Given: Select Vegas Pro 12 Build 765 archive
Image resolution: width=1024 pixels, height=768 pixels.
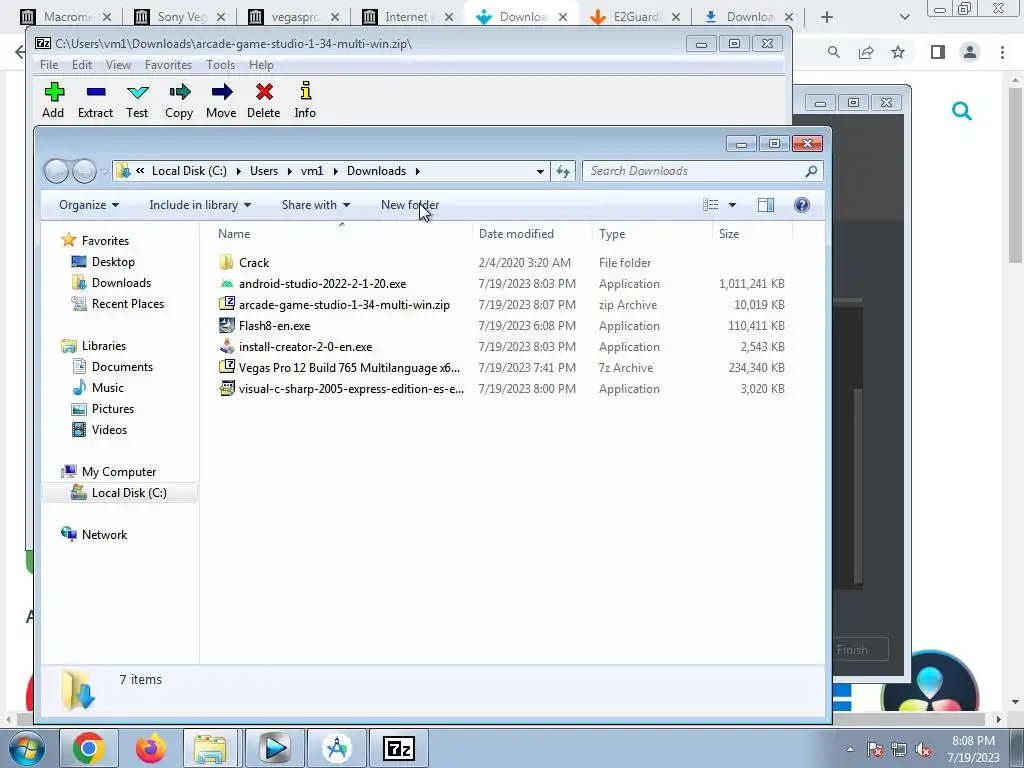Looking at the screenshot, I should click(349, 368).
